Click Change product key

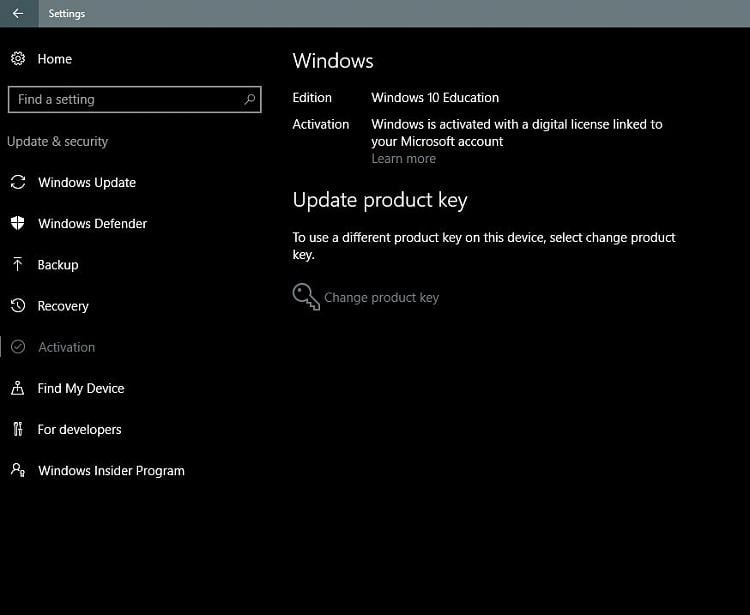(381, 297)
